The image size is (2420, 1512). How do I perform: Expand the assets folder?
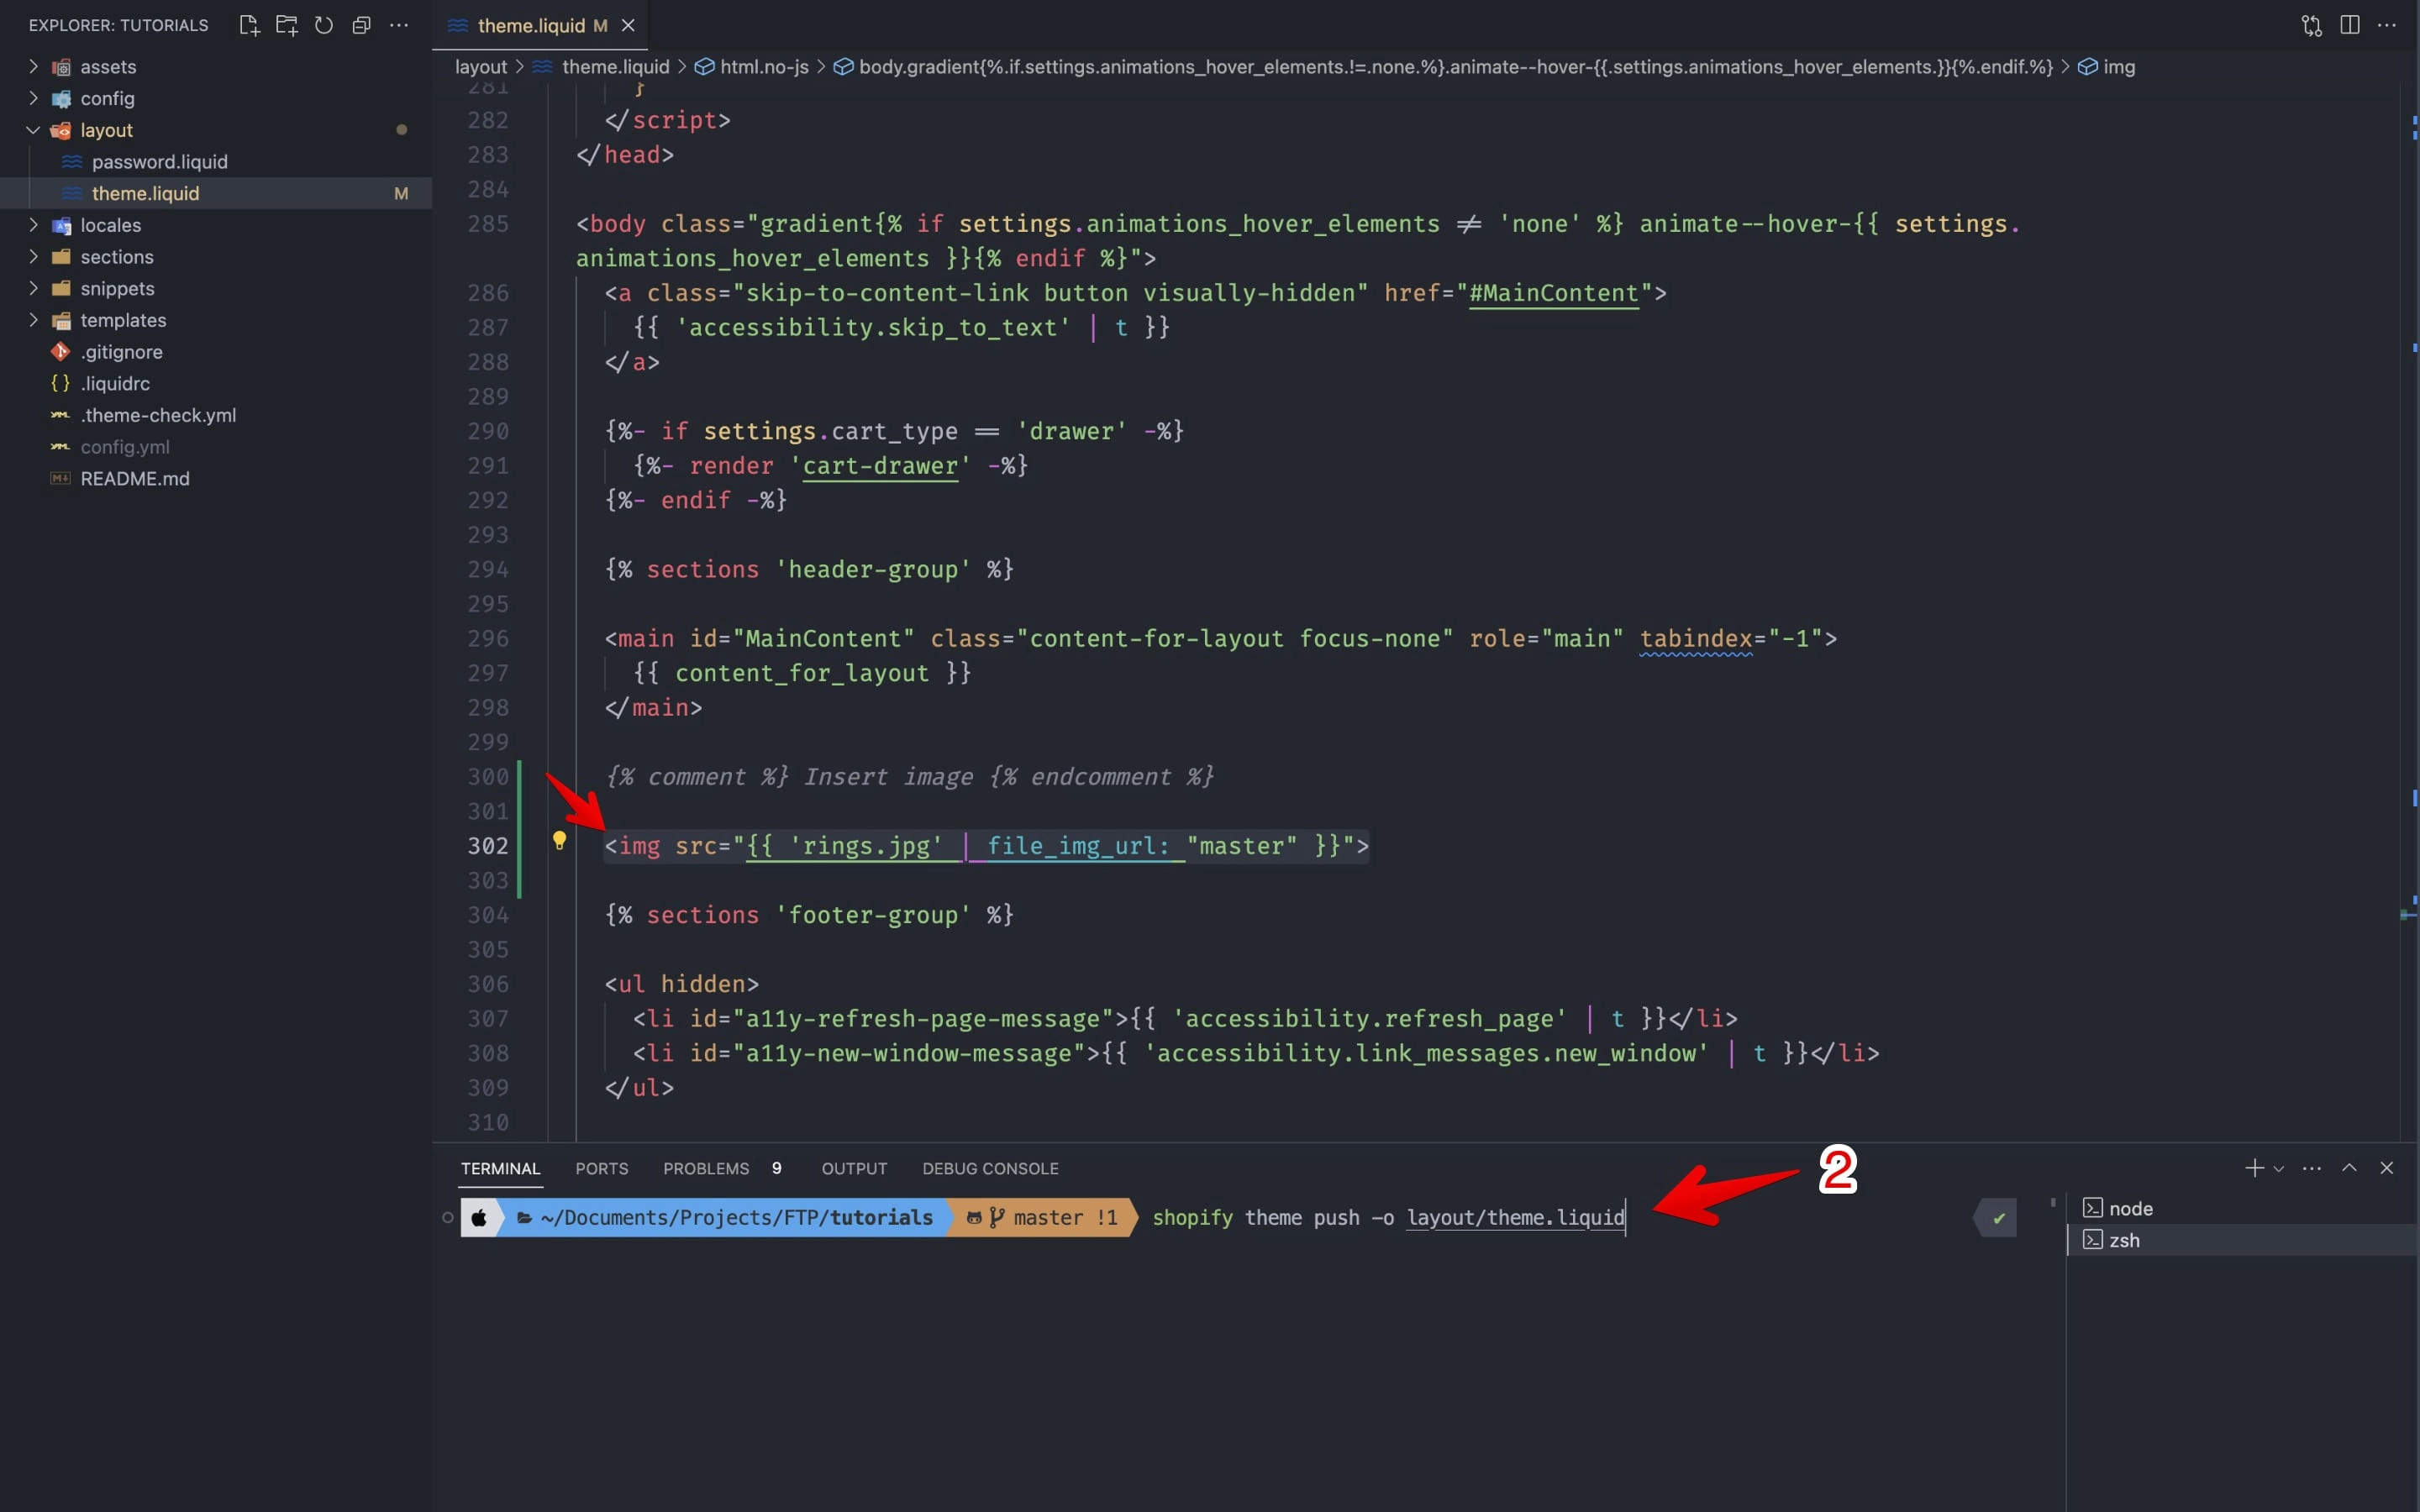tap(216, 67)
